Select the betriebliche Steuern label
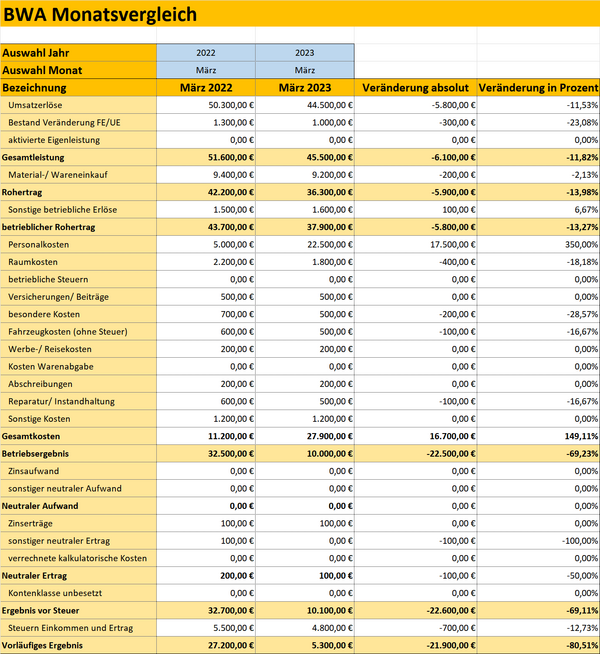 (x=48, y=279)
